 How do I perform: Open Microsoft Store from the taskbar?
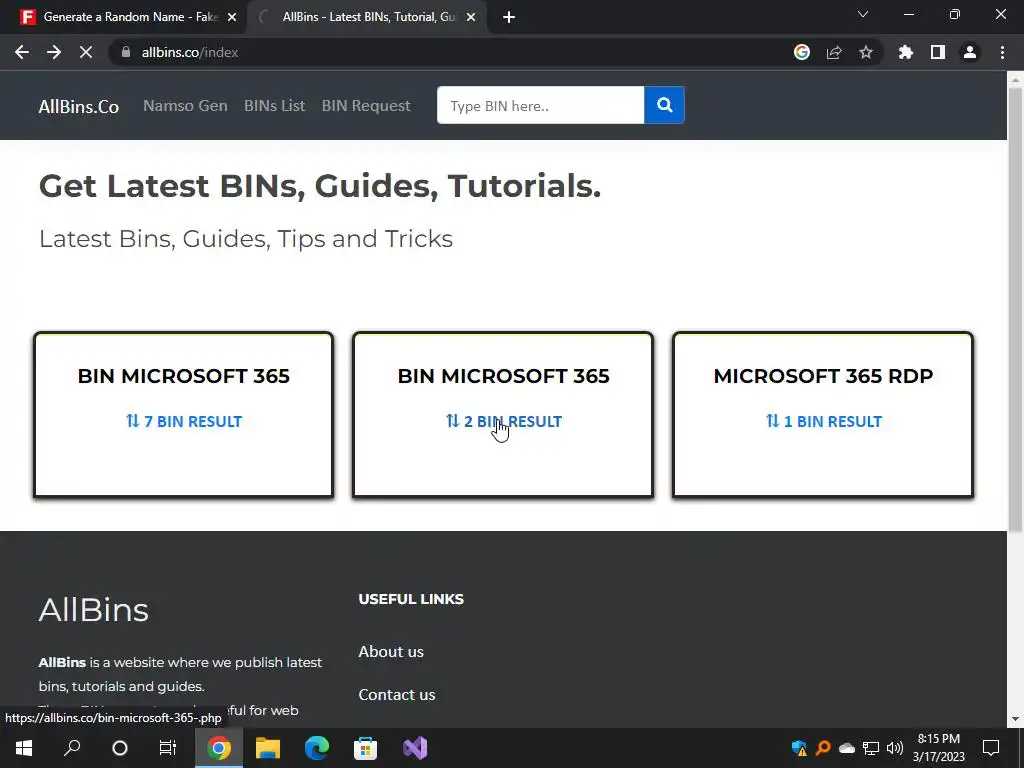point(366,748)
